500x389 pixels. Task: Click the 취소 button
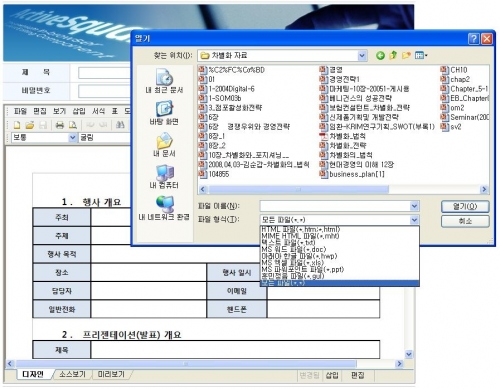coord(465,221)
